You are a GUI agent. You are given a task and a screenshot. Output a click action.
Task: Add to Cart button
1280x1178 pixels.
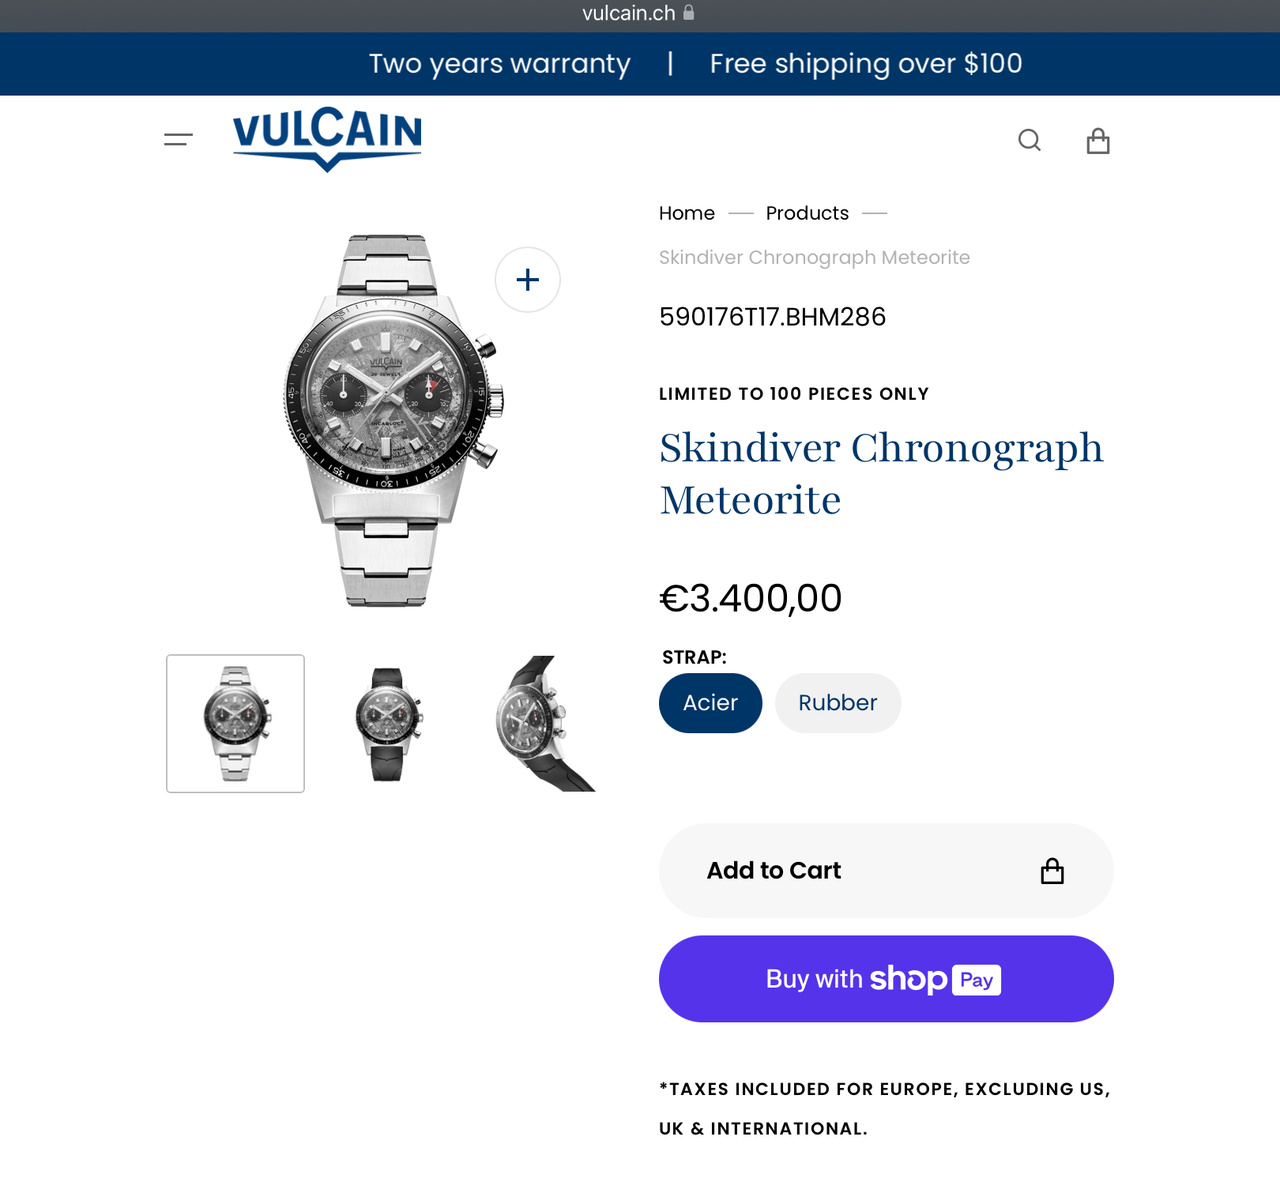click(x=886, y=871)
